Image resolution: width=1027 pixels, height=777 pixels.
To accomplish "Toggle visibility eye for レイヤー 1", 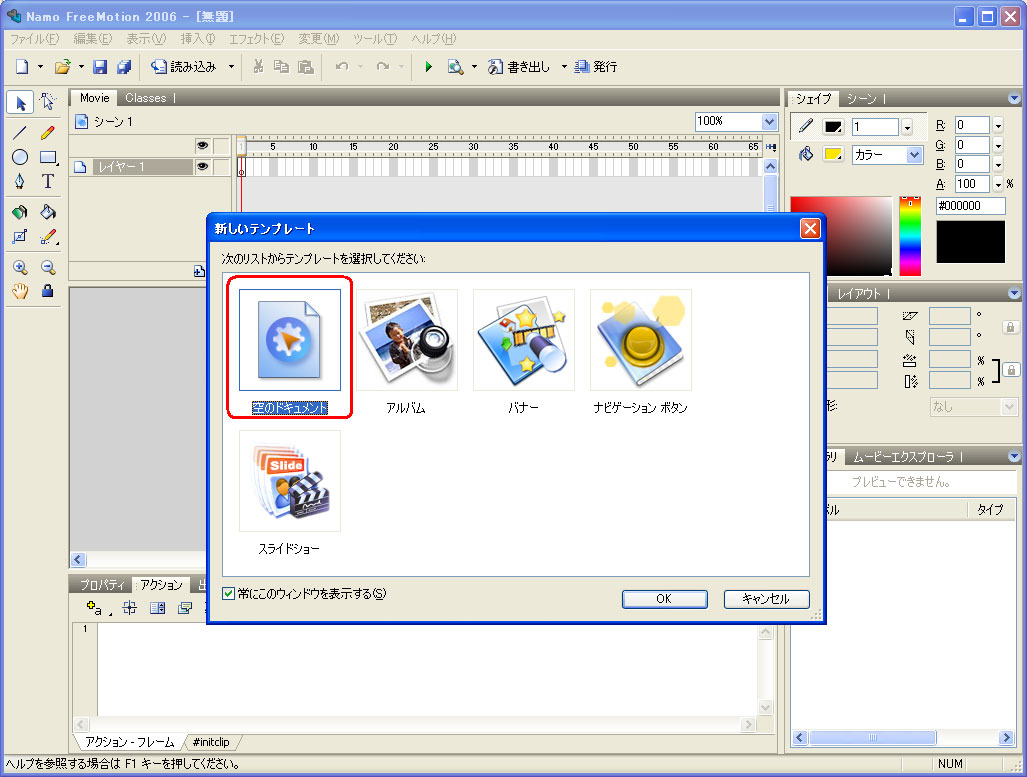I will coord(202,166).
